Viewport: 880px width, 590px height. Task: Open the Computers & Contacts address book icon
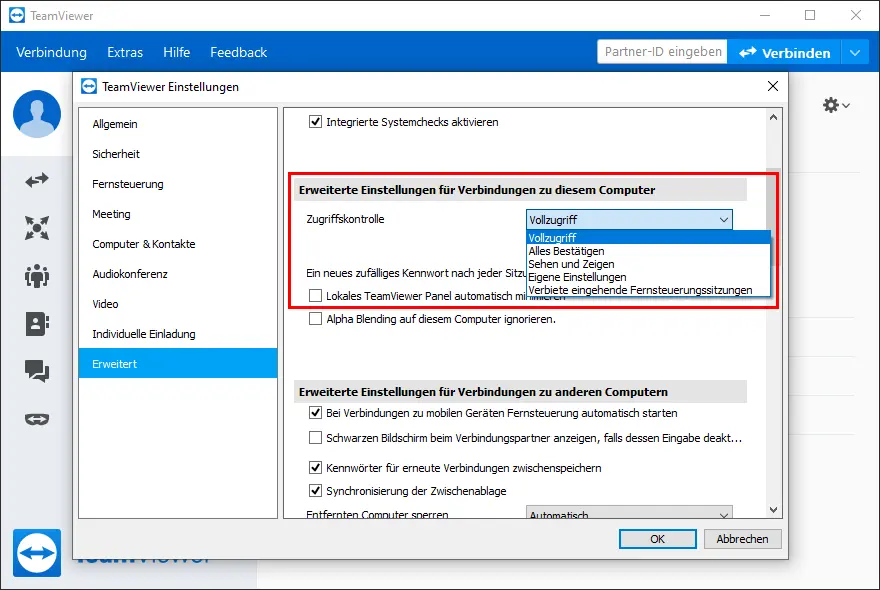pos(37,324)
